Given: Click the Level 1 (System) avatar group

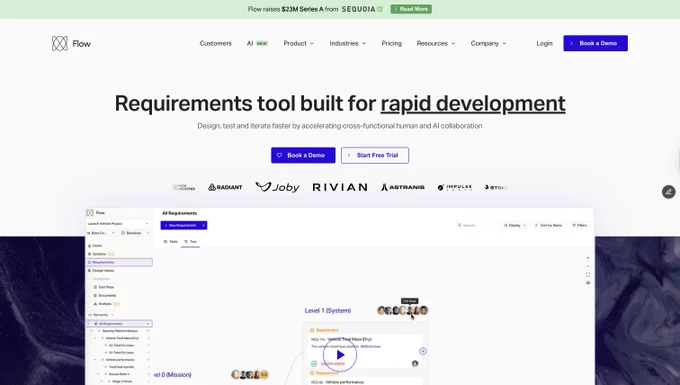Looking at the screenshot, I should coord(403,310).
